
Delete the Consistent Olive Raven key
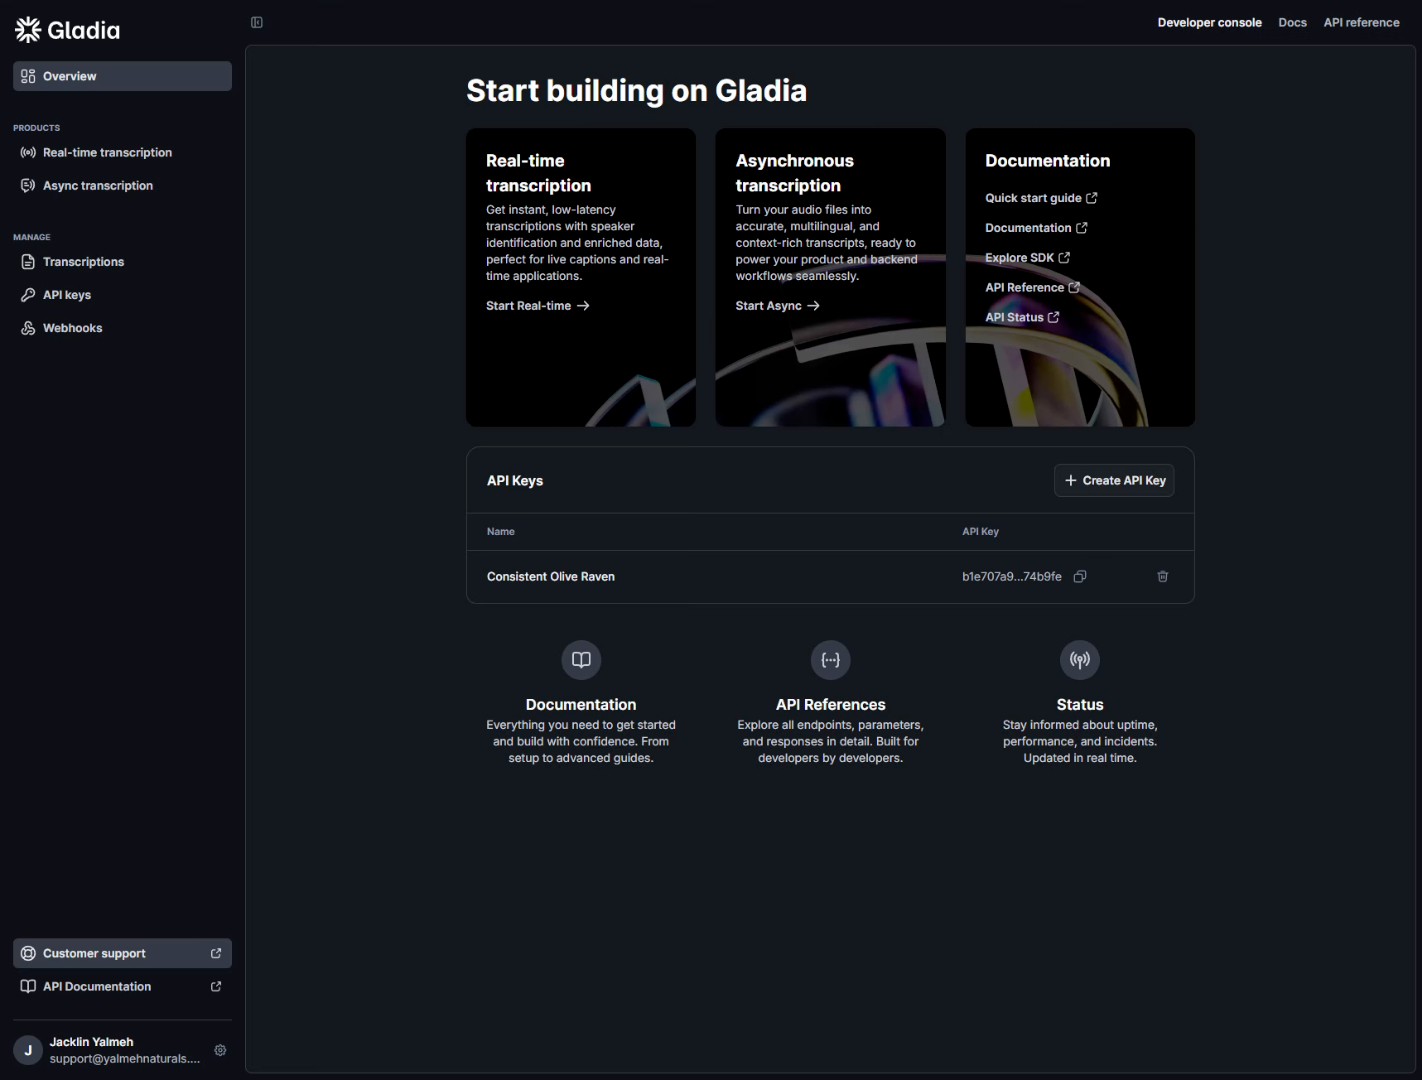(1163, 577)
